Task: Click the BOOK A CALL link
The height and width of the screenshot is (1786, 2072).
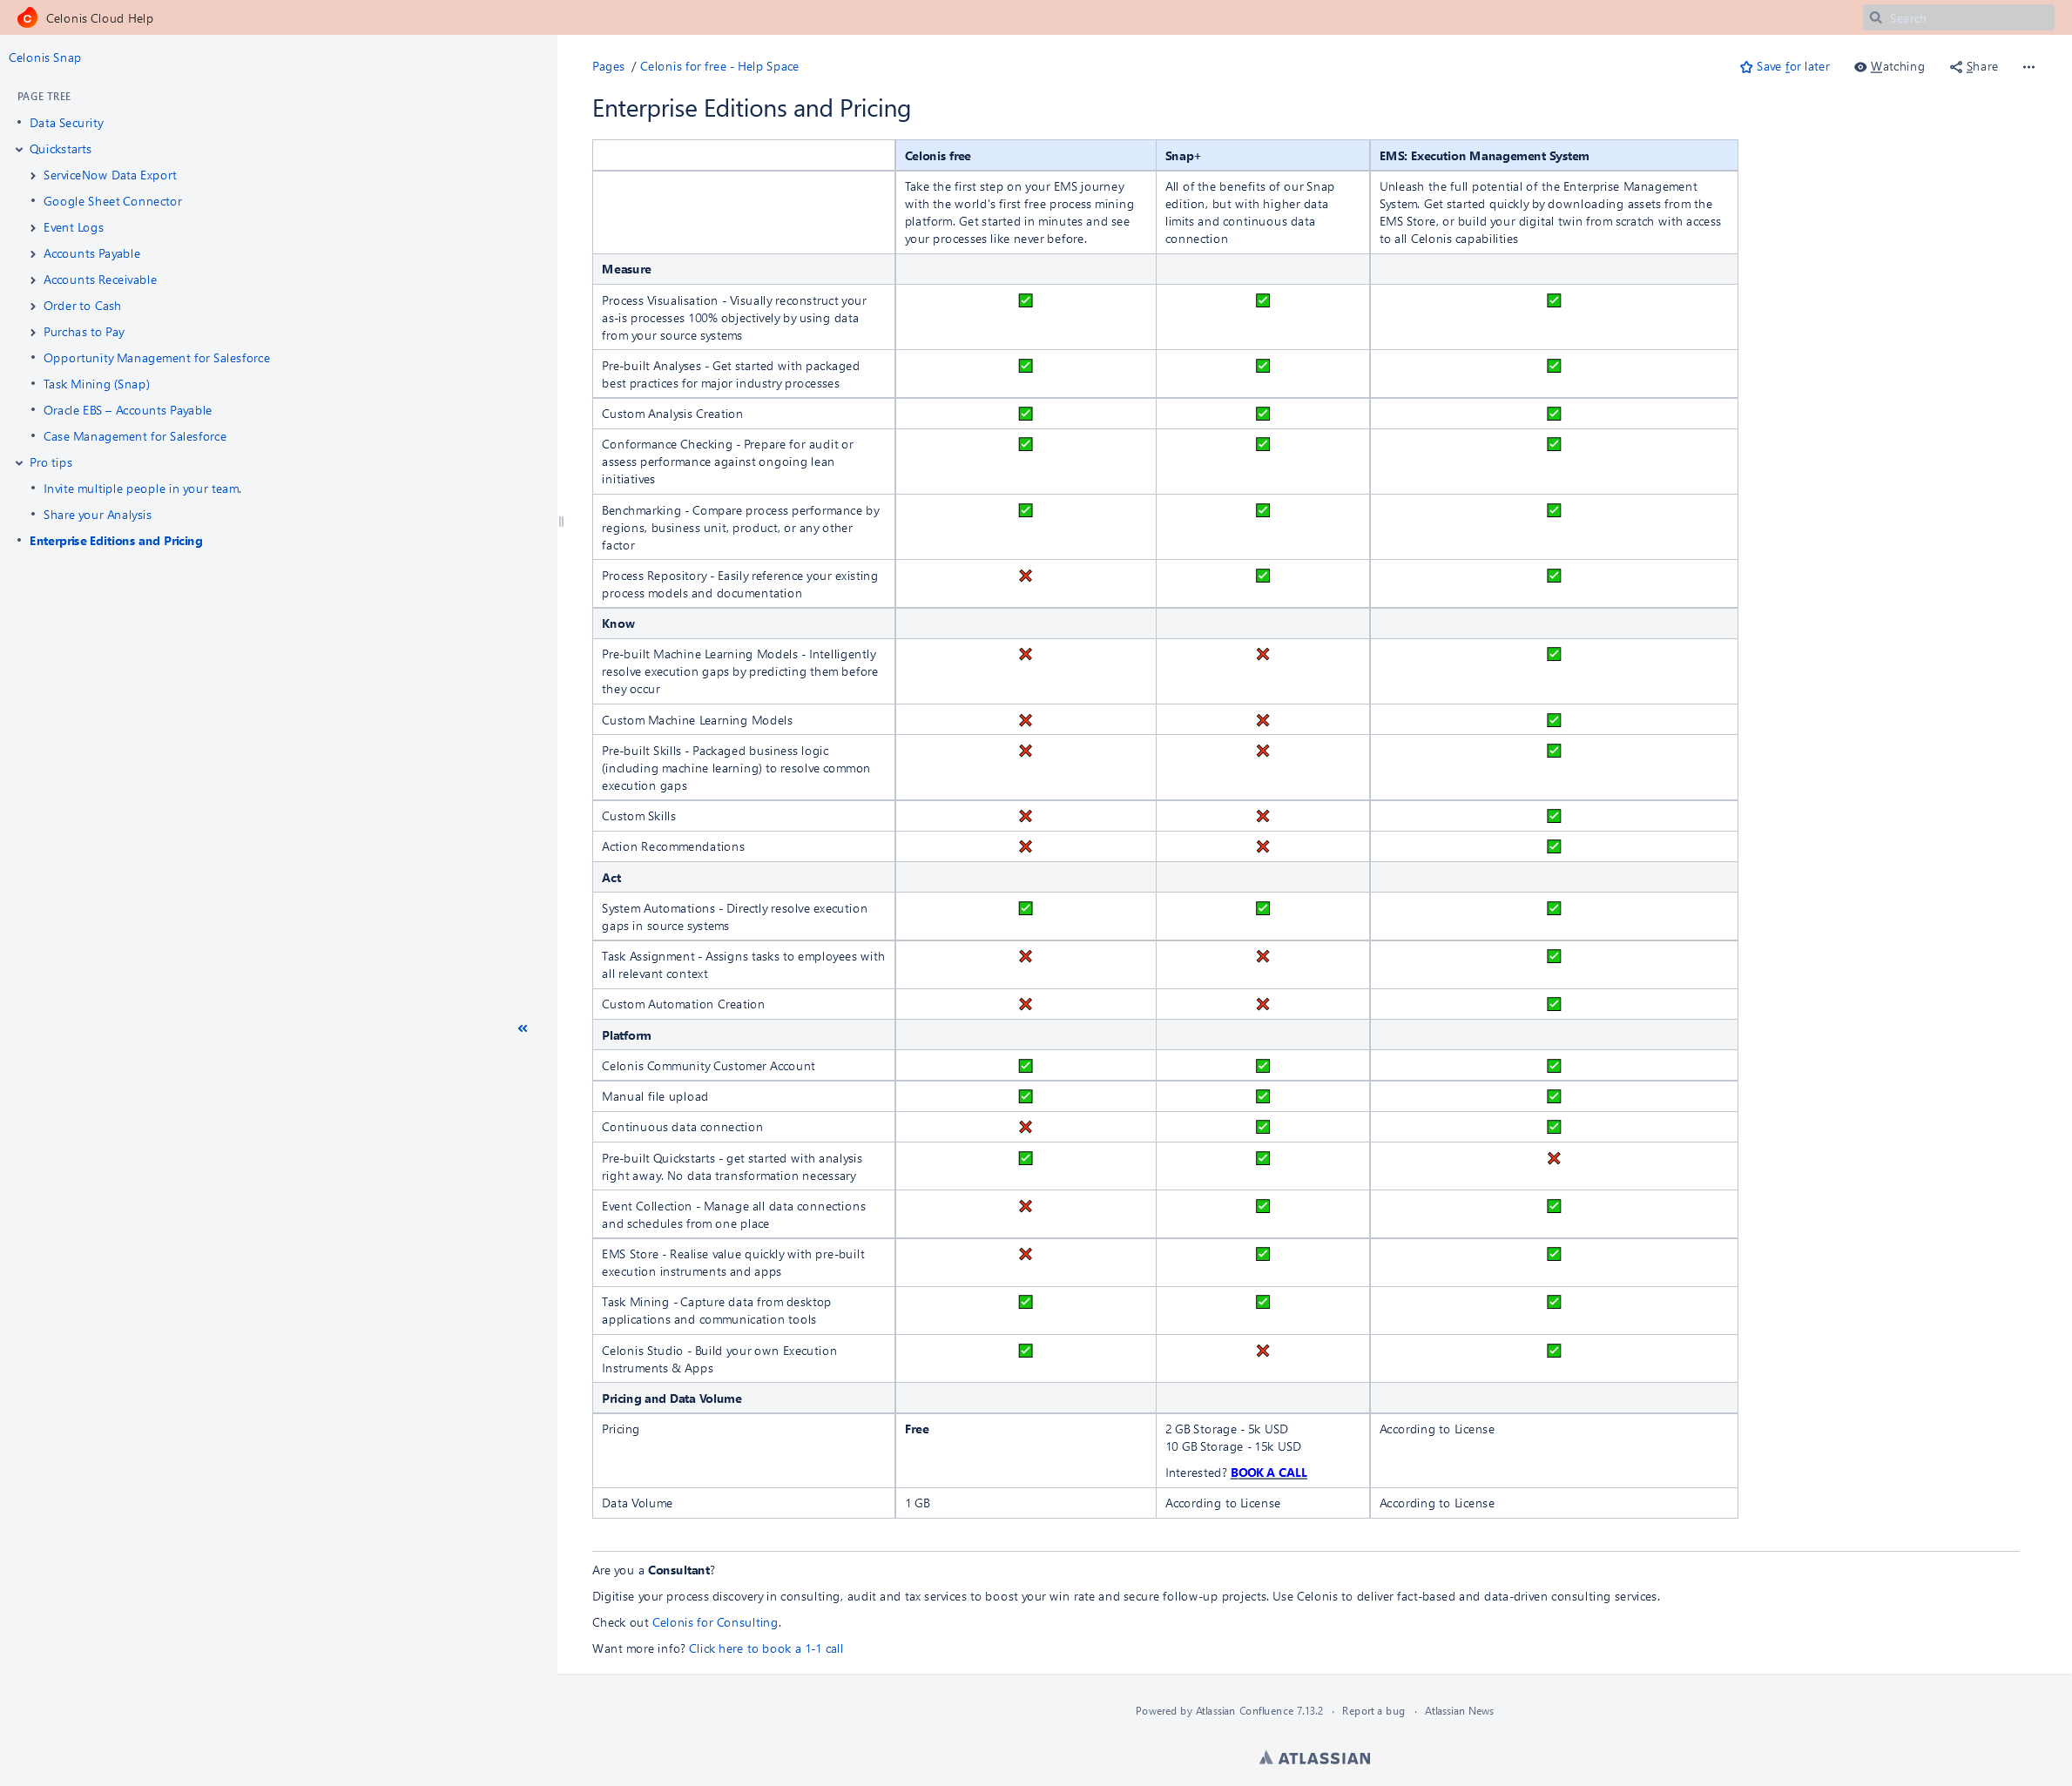Action: 1268,1472
